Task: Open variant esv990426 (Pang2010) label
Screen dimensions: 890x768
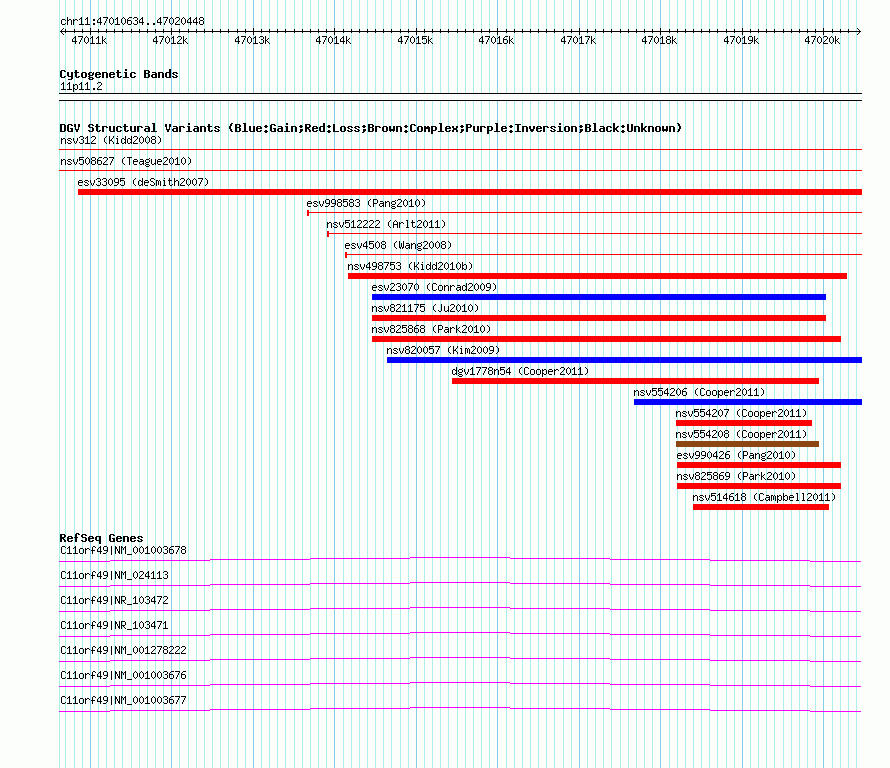Action: [x=736, y=455]
